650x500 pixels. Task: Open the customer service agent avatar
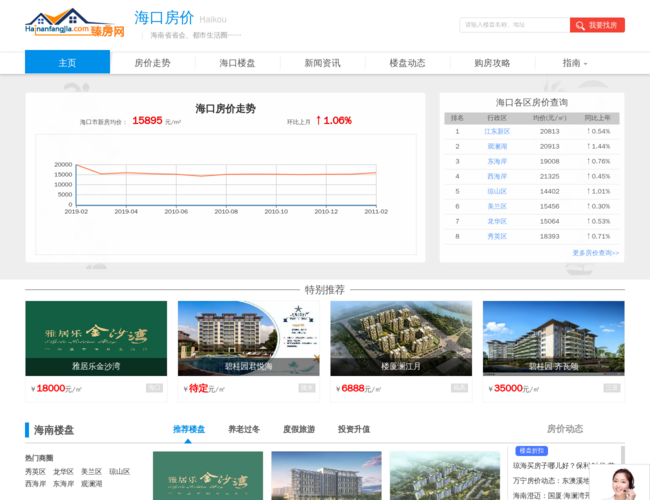pyautogui.click(x=621, y=483)
